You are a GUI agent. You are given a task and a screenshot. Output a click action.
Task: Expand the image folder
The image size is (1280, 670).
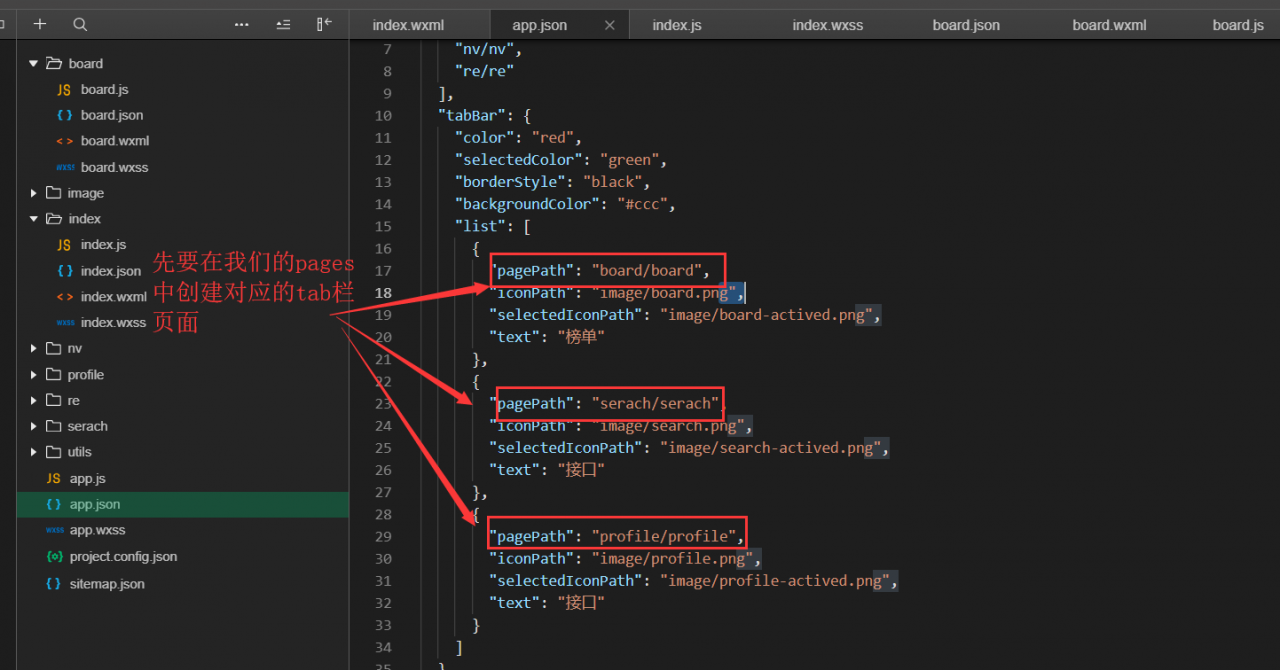33,193
